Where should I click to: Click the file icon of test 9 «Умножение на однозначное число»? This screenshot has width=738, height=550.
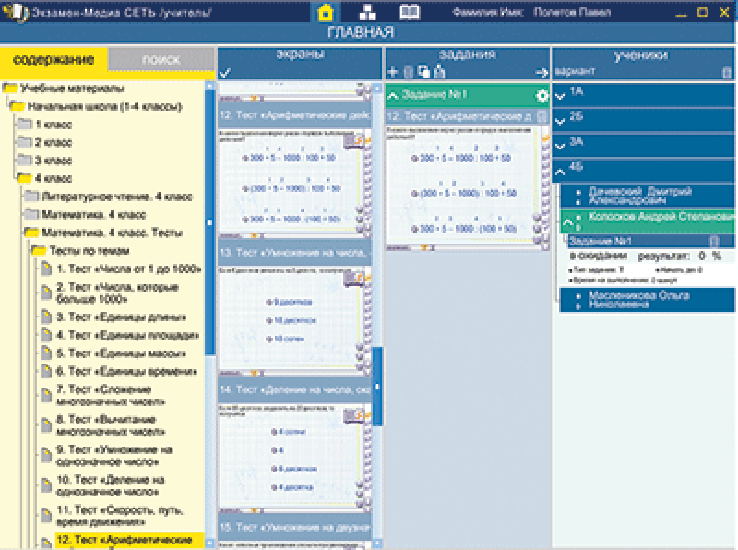click(x=46, y=455)
